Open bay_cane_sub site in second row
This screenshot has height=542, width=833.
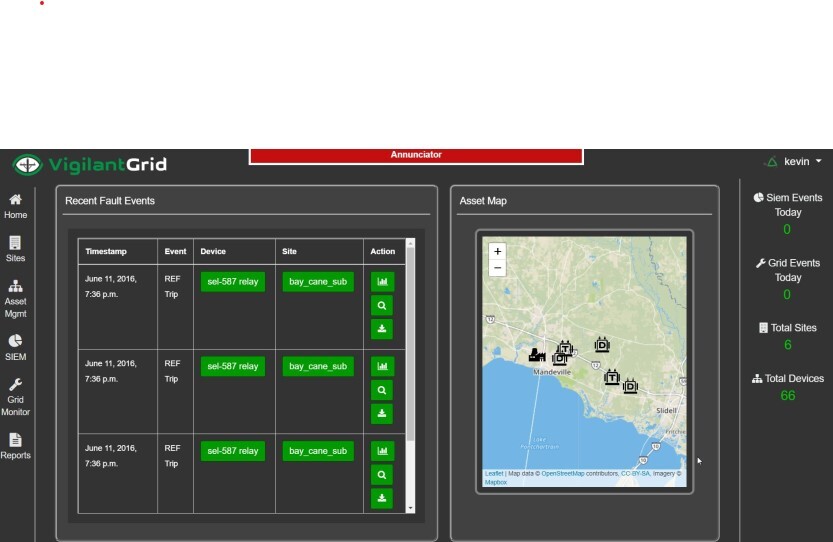pos(318,366)
